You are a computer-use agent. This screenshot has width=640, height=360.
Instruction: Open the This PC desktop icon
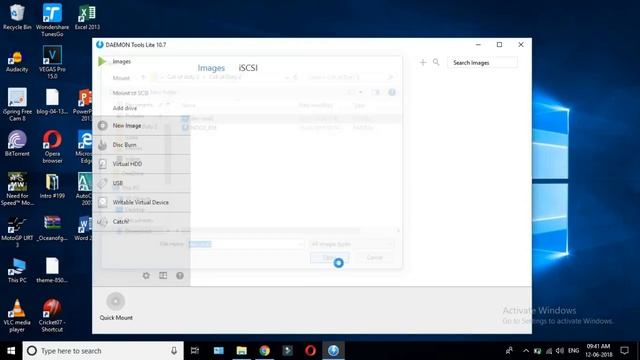coord(17,270)
